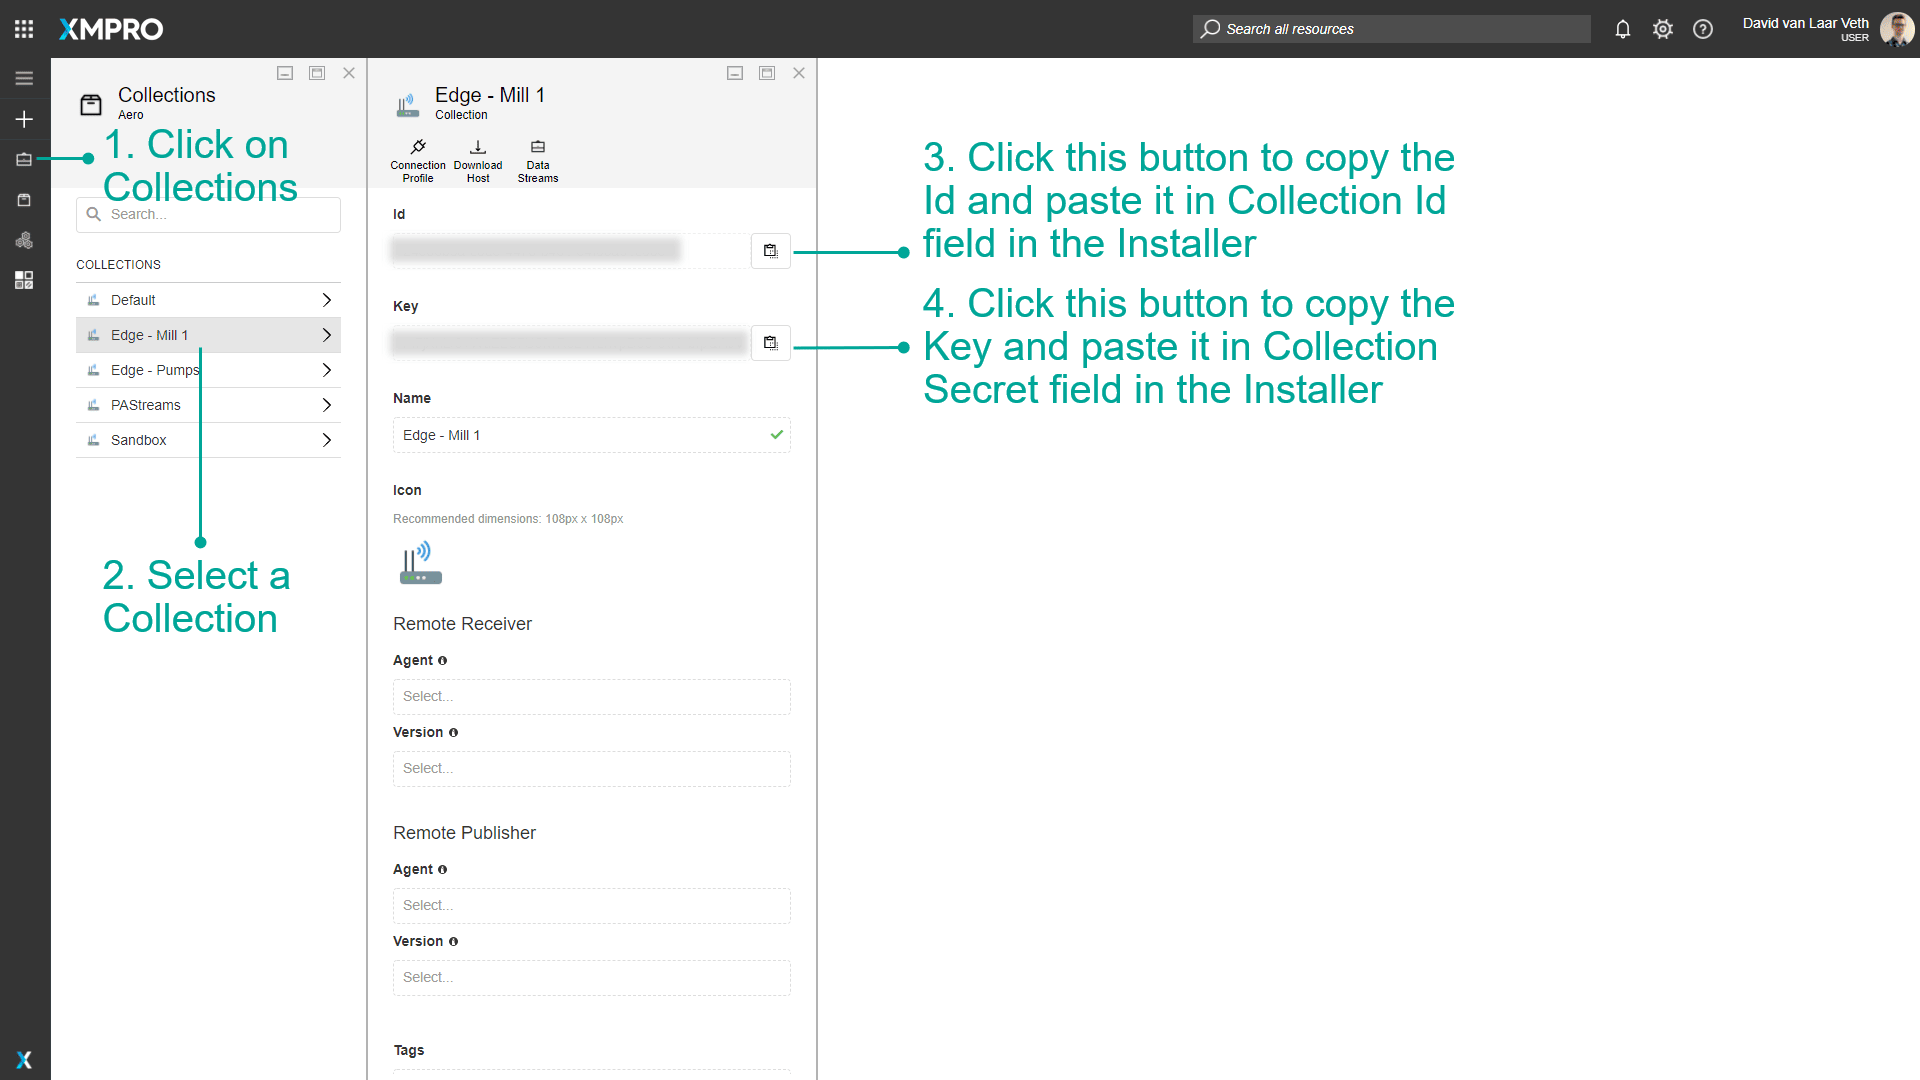
Task: Expand the PAStreams collection chevron
Action: (326, 404)
